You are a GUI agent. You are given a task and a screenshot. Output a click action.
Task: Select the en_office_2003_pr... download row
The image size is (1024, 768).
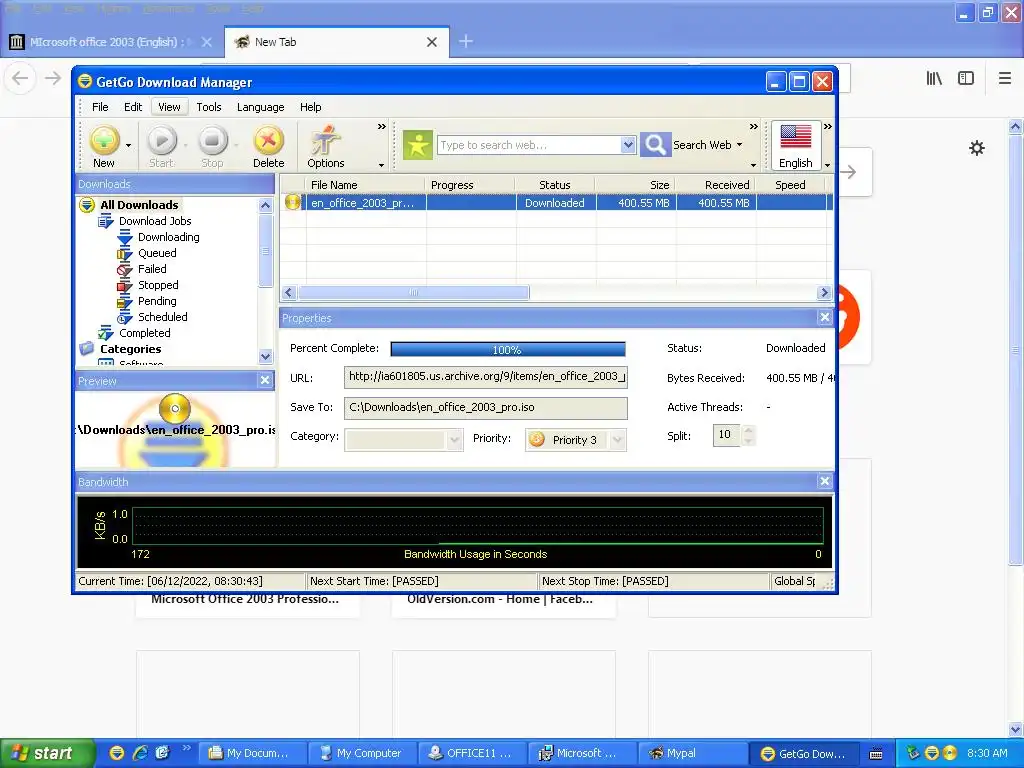[x=556, y=203]
